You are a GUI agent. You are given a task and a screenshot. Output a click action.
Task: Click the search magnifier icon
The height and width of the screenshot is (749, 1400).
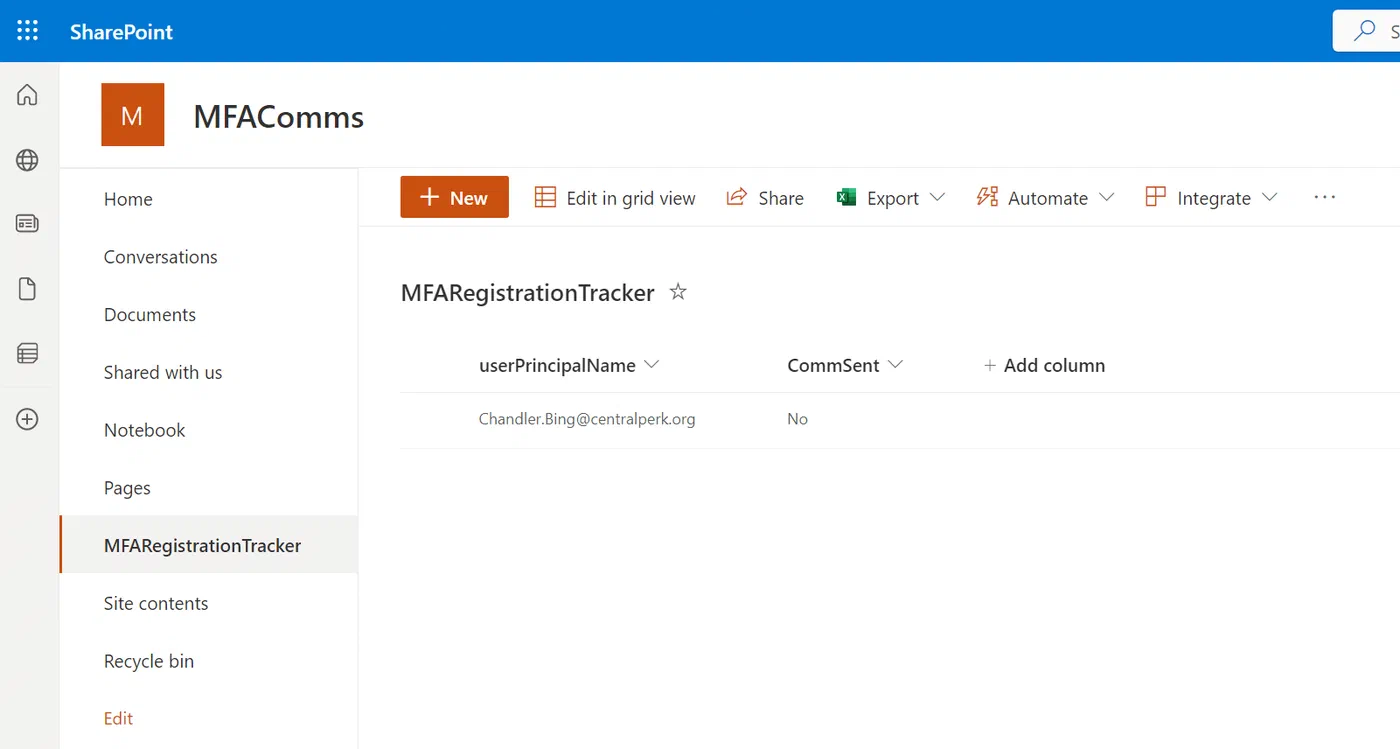coord(1364,31)
